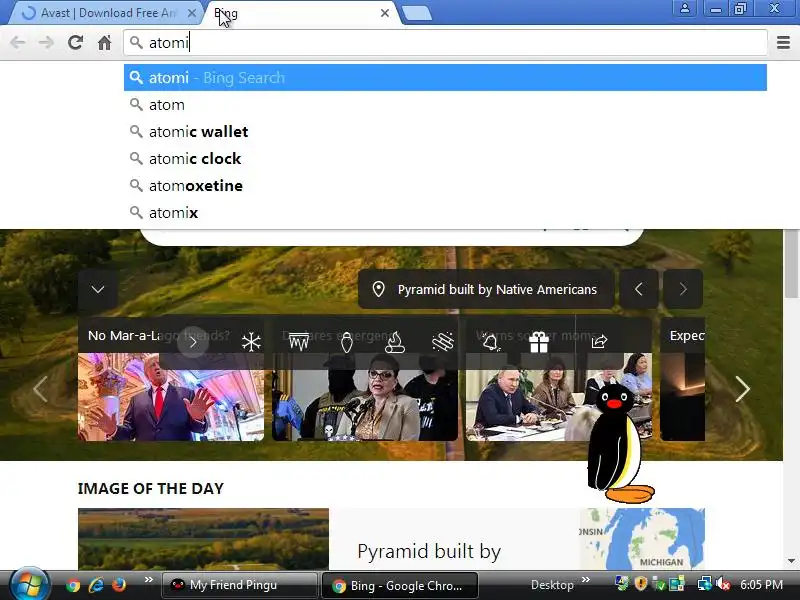Viewport: 800px width, 600px height.
Task: Show the next Bing background image
Action: [683, 289]
